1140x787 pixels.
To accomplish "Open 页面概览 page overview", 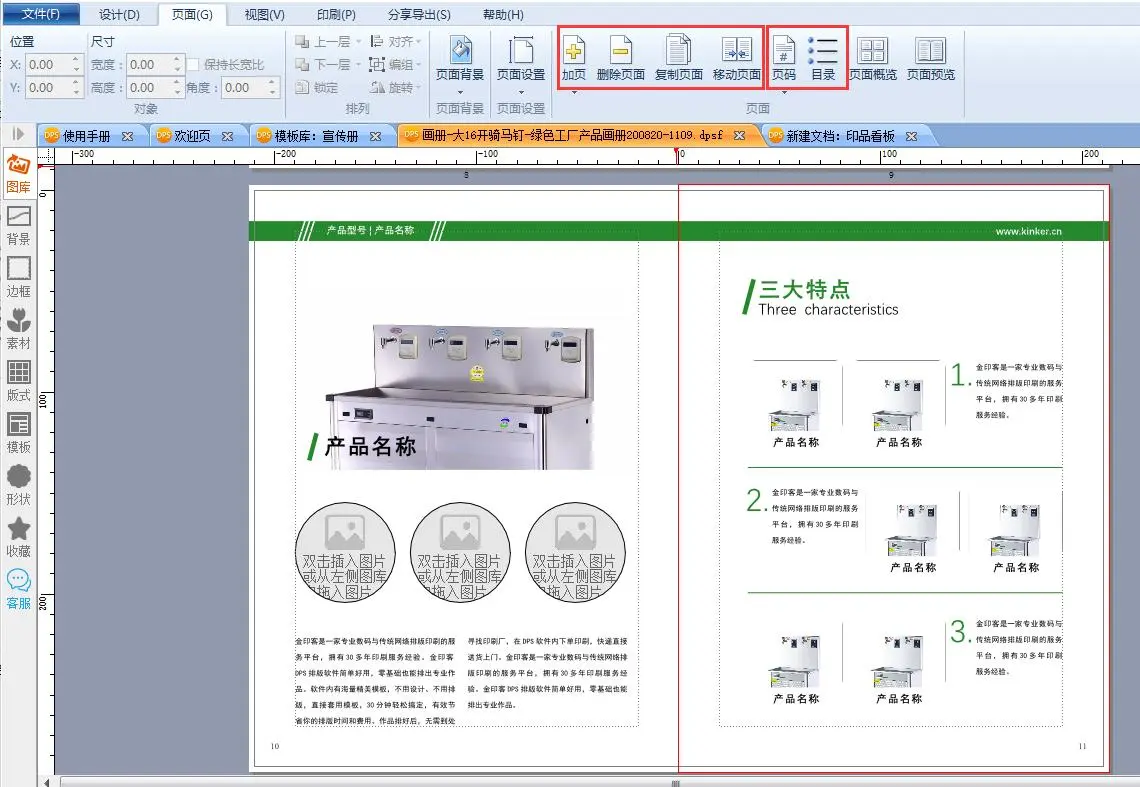I will pos(873,58).
